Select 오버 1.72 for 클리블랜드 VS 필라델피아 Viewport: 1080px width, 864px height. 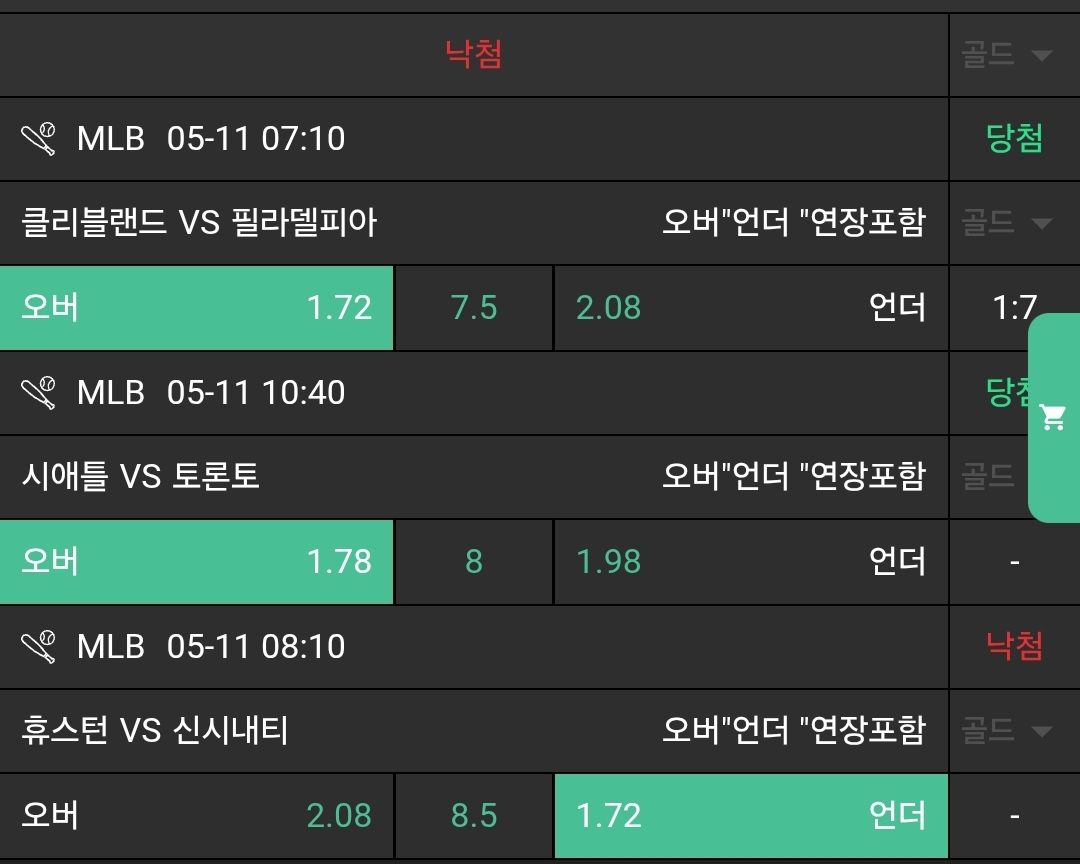[x=197, y=308]
